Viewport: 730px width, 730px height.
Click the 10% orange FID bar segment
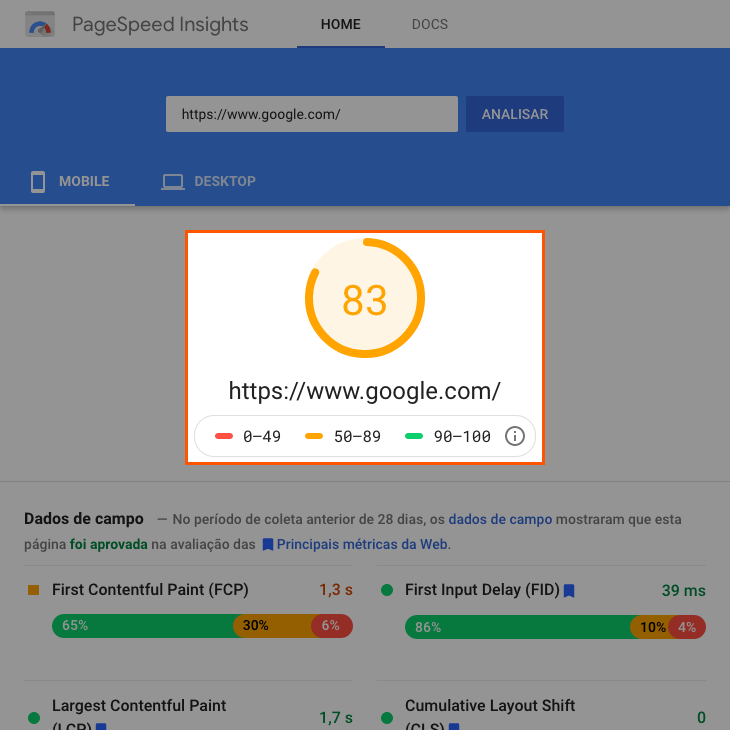(x=650, y=627)
